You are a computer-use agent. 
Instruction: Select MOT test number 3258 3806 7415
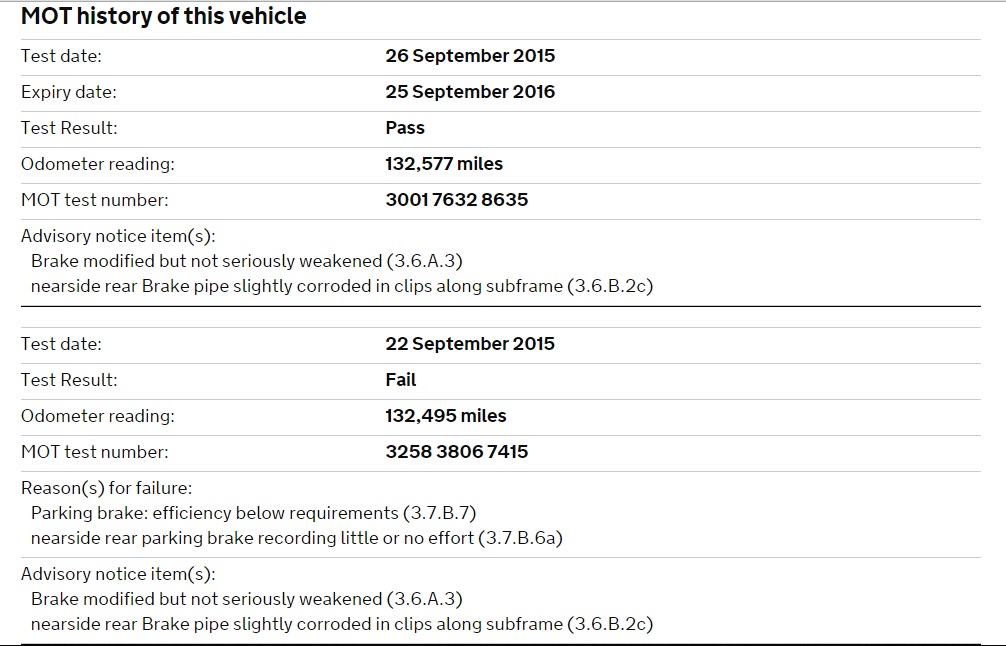click(456, 452)
